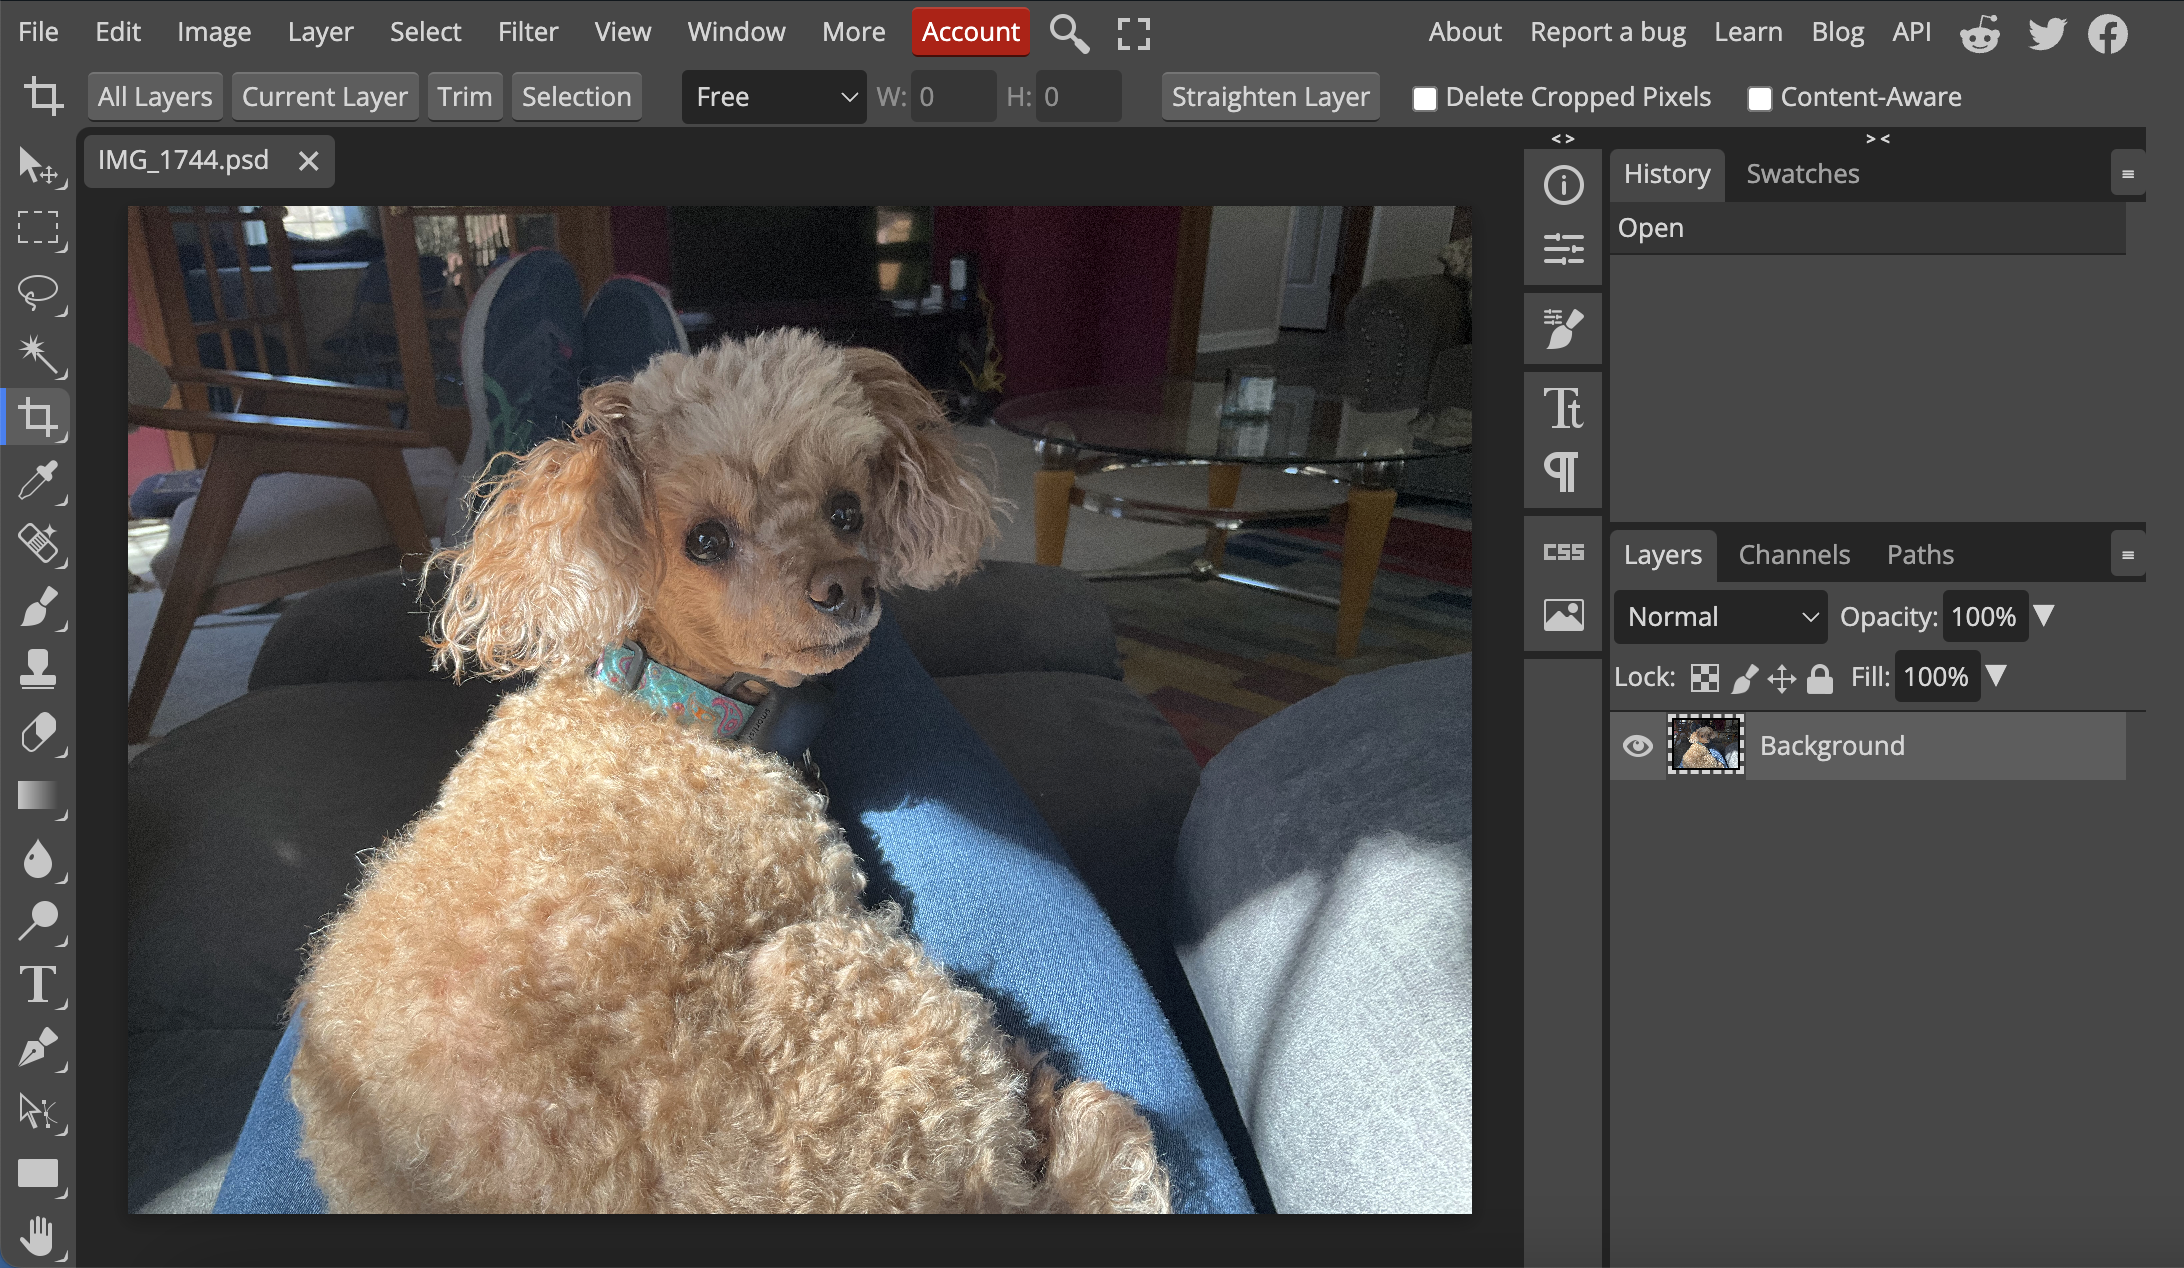
Task: Click the Straighten Layer button
Action: pyautogui.click(x=1269, y=95)
